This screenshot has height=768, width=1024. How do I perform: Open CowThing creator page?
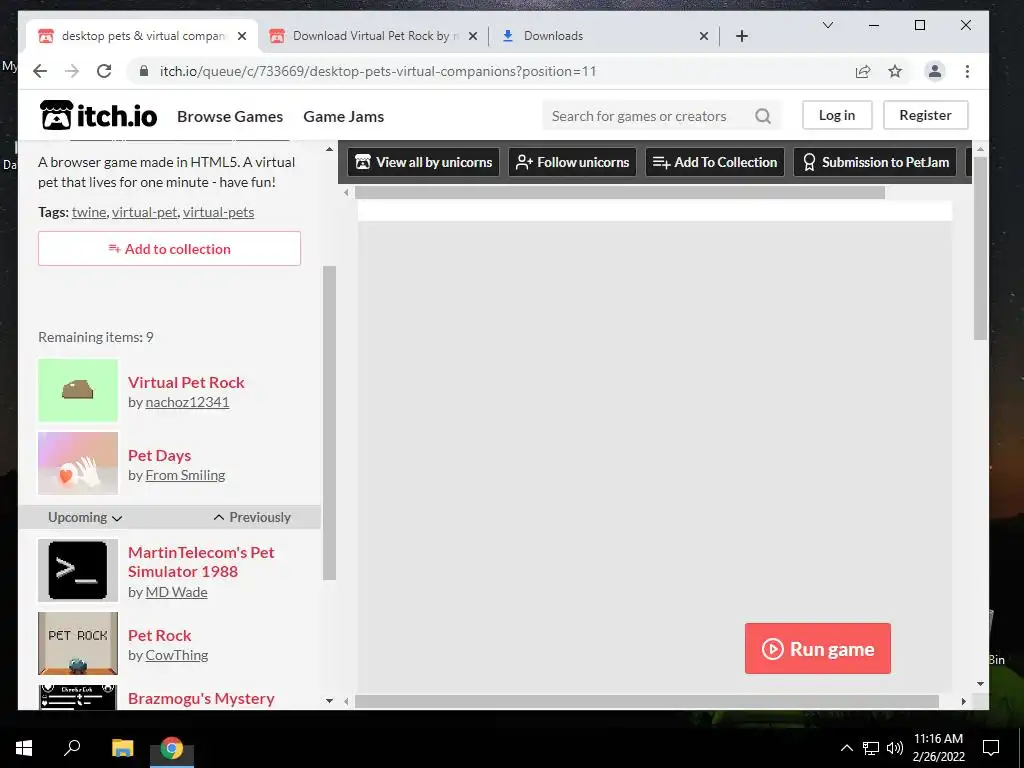coord(176,655)
